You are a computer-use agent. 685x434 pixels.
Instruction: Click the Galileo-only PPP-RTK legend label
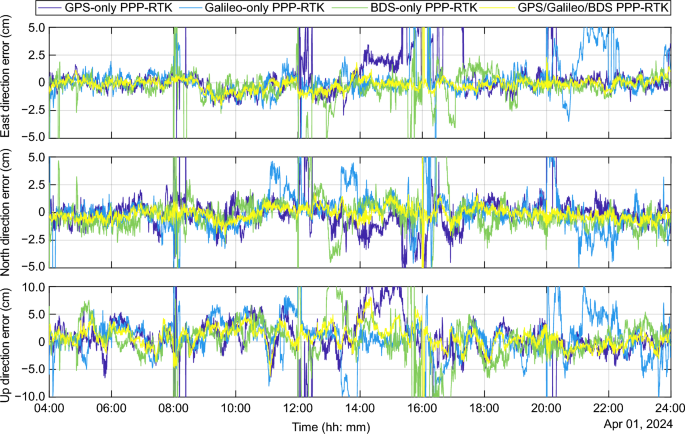pos(265,7)
